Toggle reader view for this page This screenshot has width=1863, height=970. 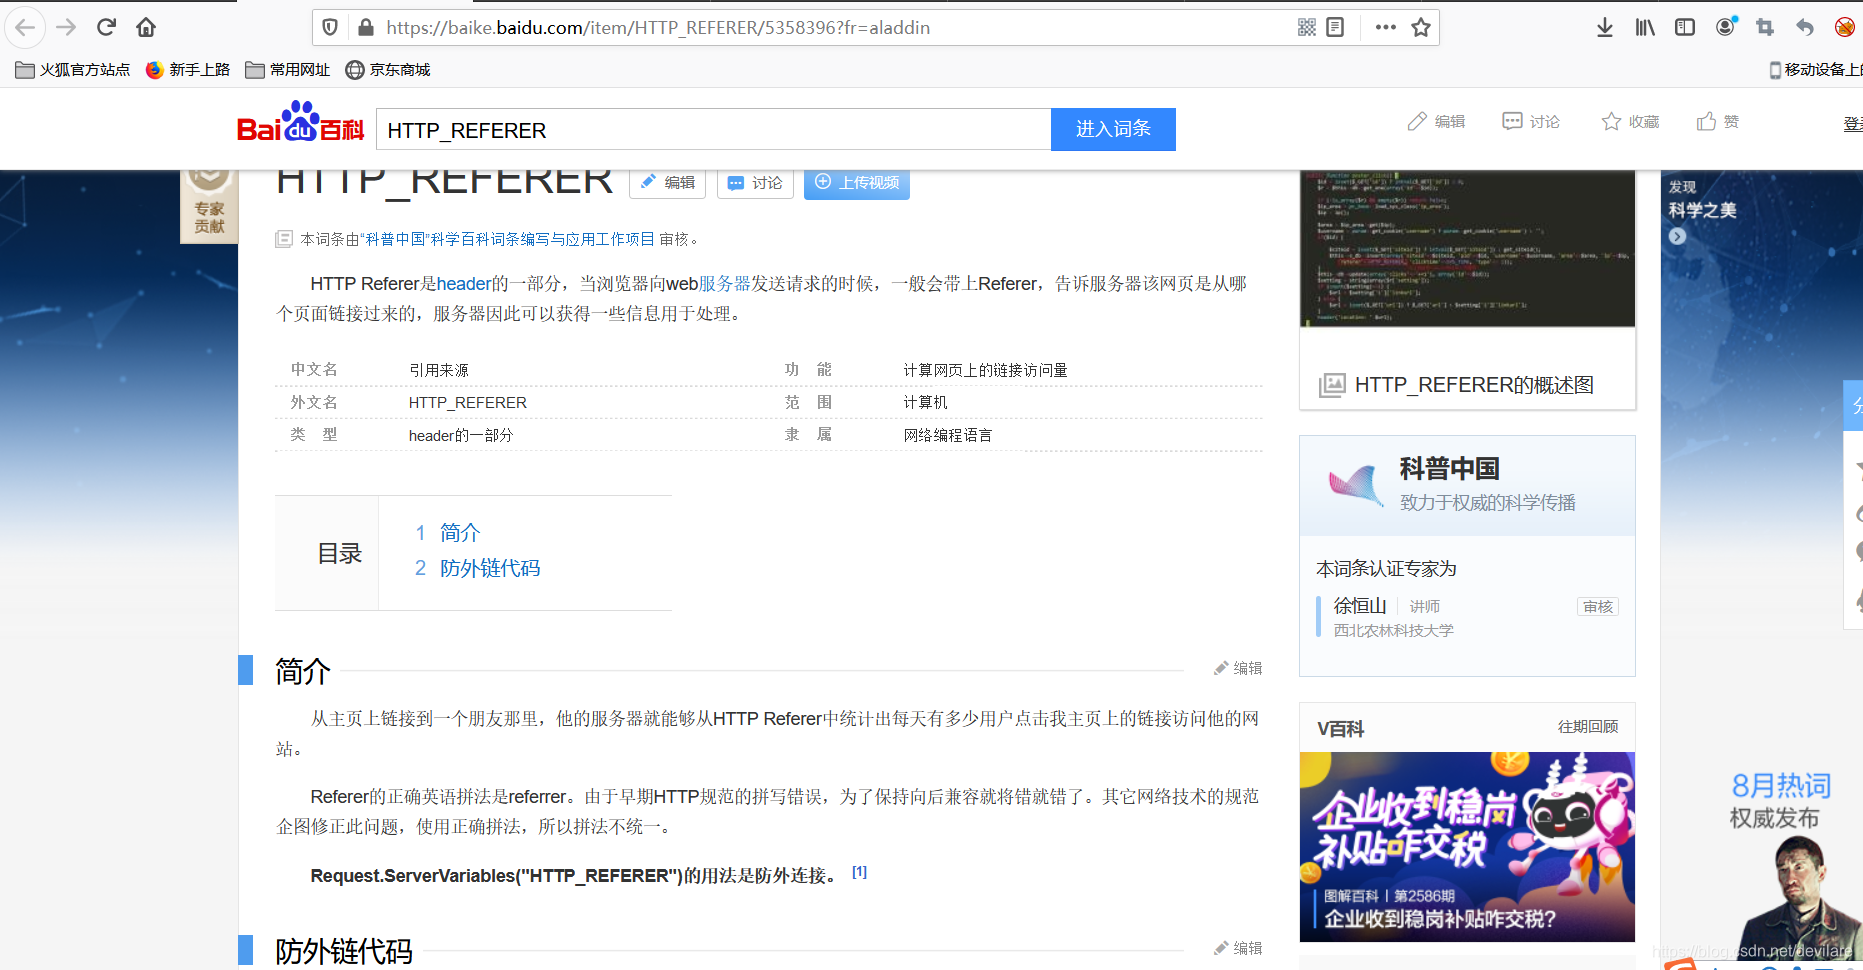[x=1335, y=27]
